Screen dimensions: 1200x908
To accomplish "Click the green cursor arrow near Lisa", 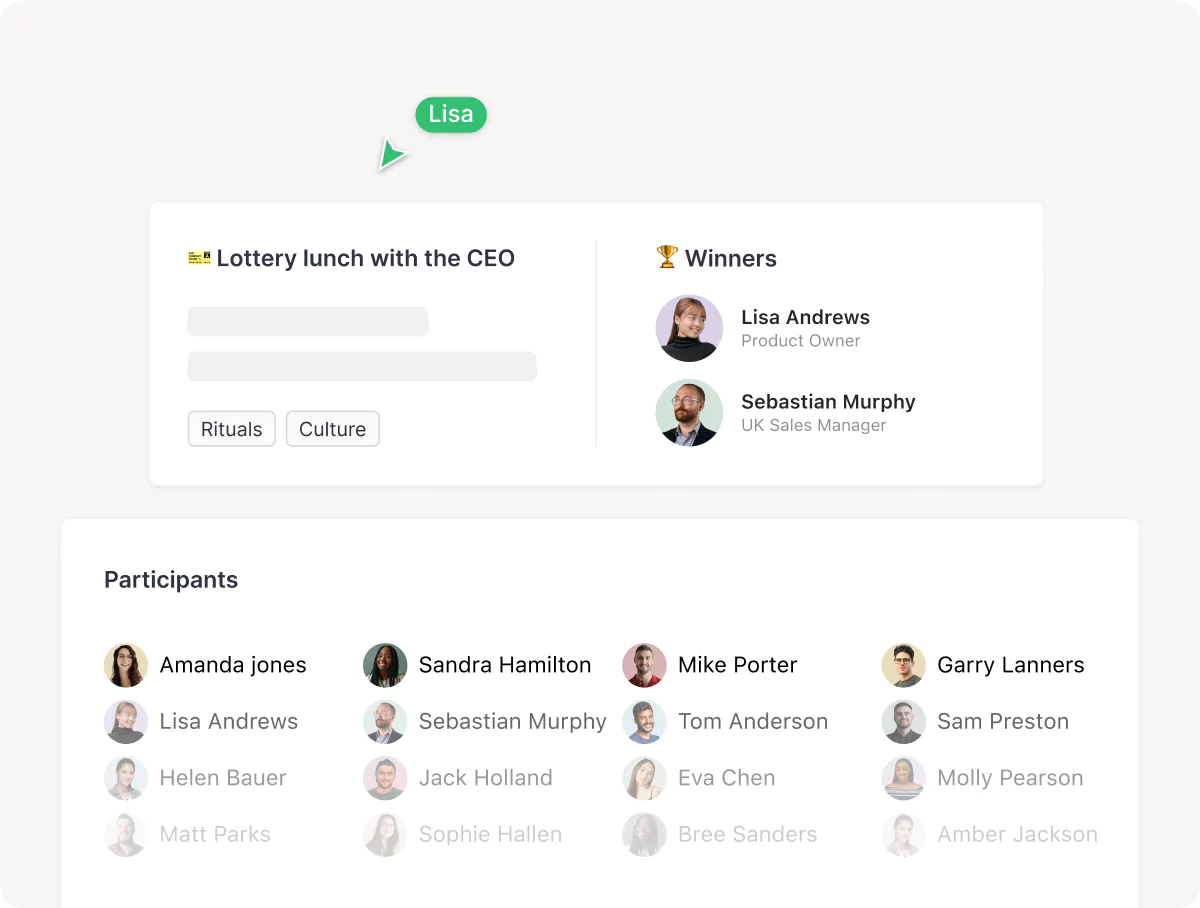I will tap(392, 155).
